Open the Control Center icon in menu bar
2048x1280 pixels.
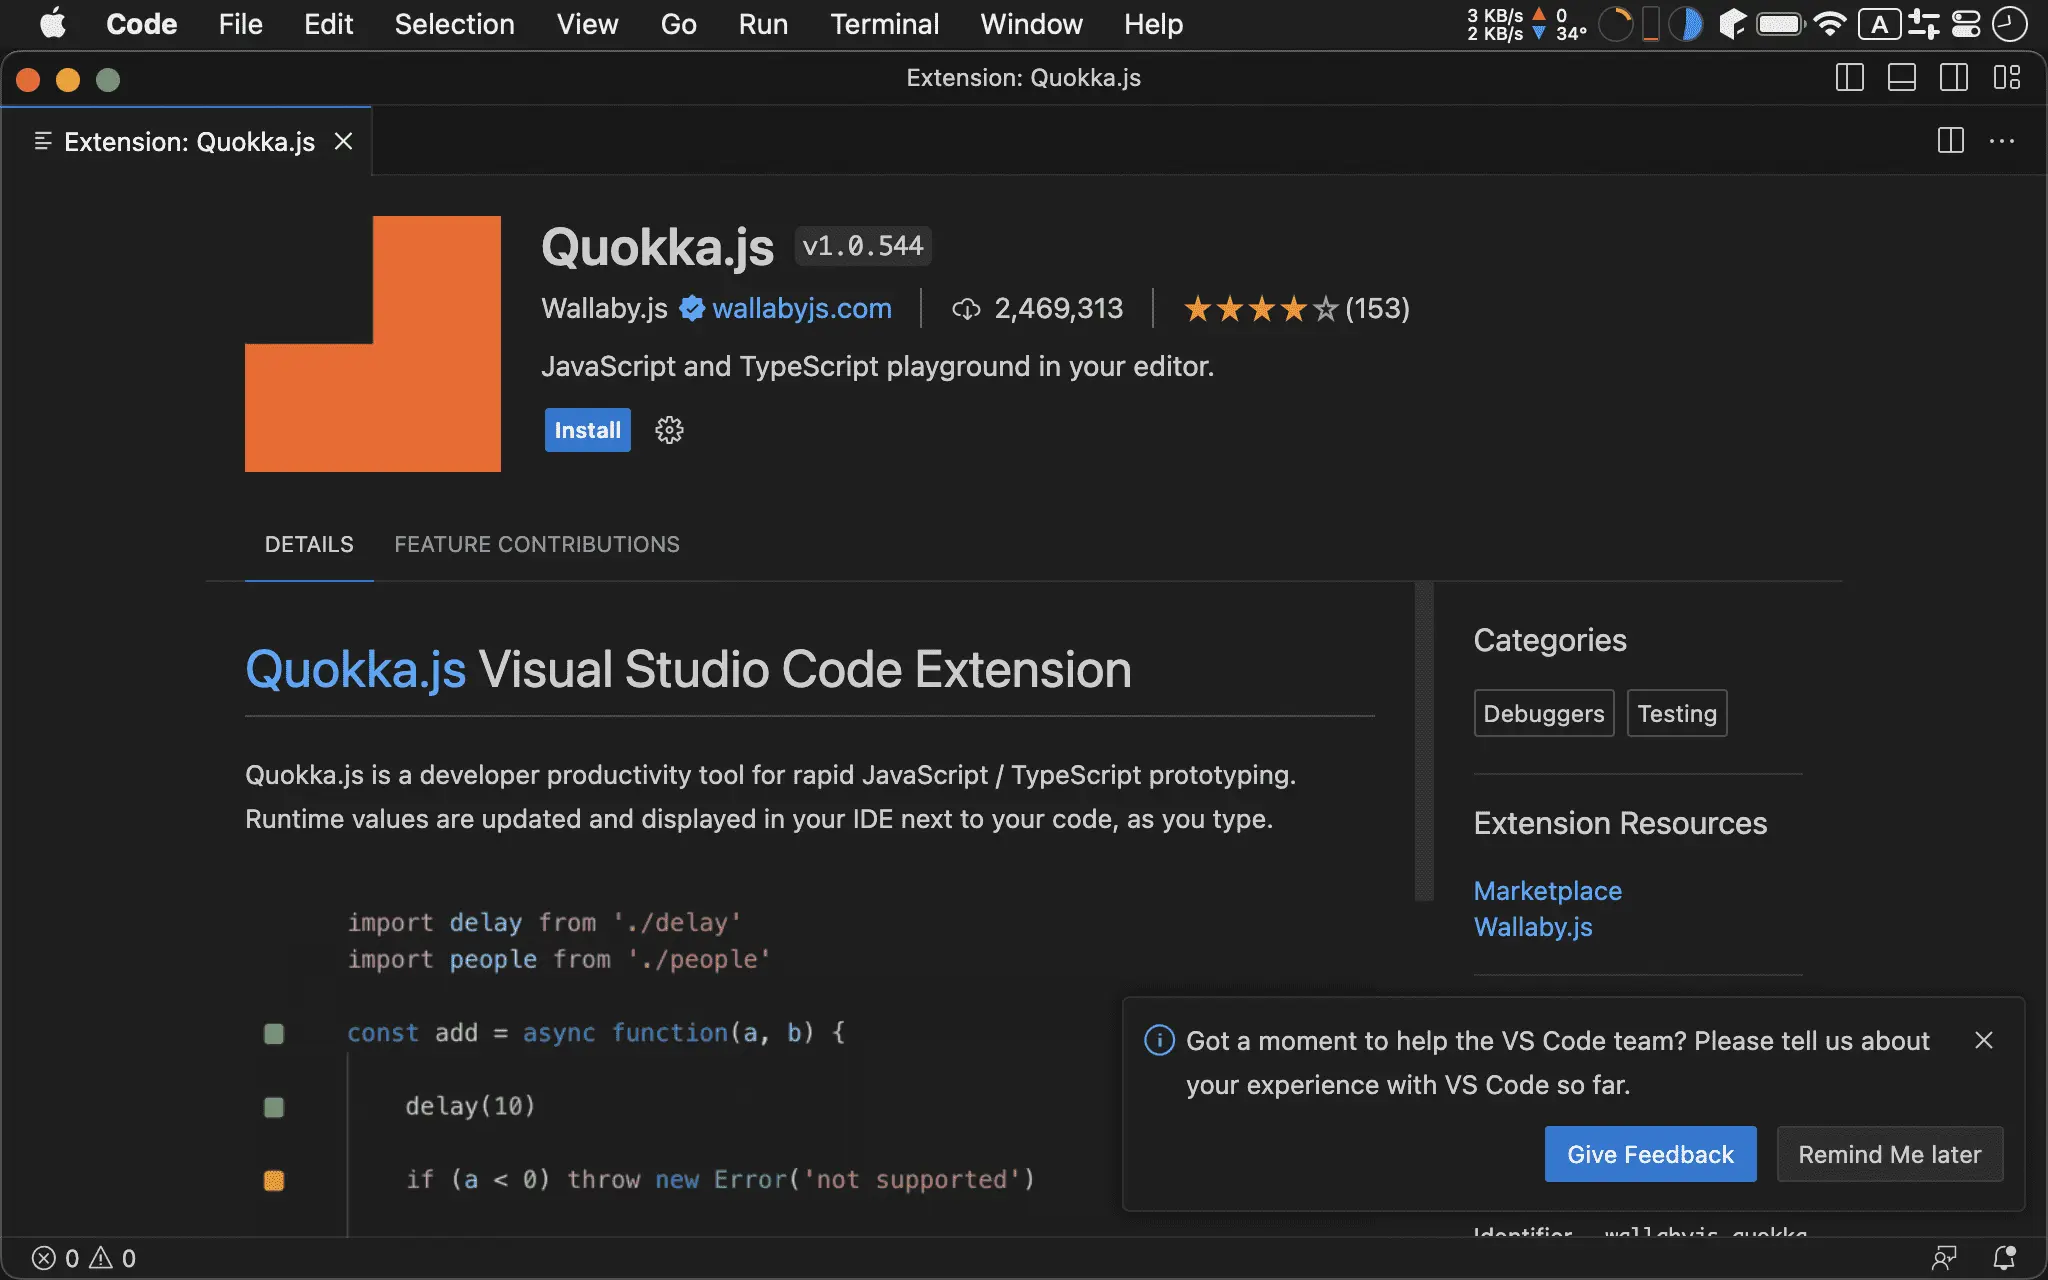[1965, 24]
